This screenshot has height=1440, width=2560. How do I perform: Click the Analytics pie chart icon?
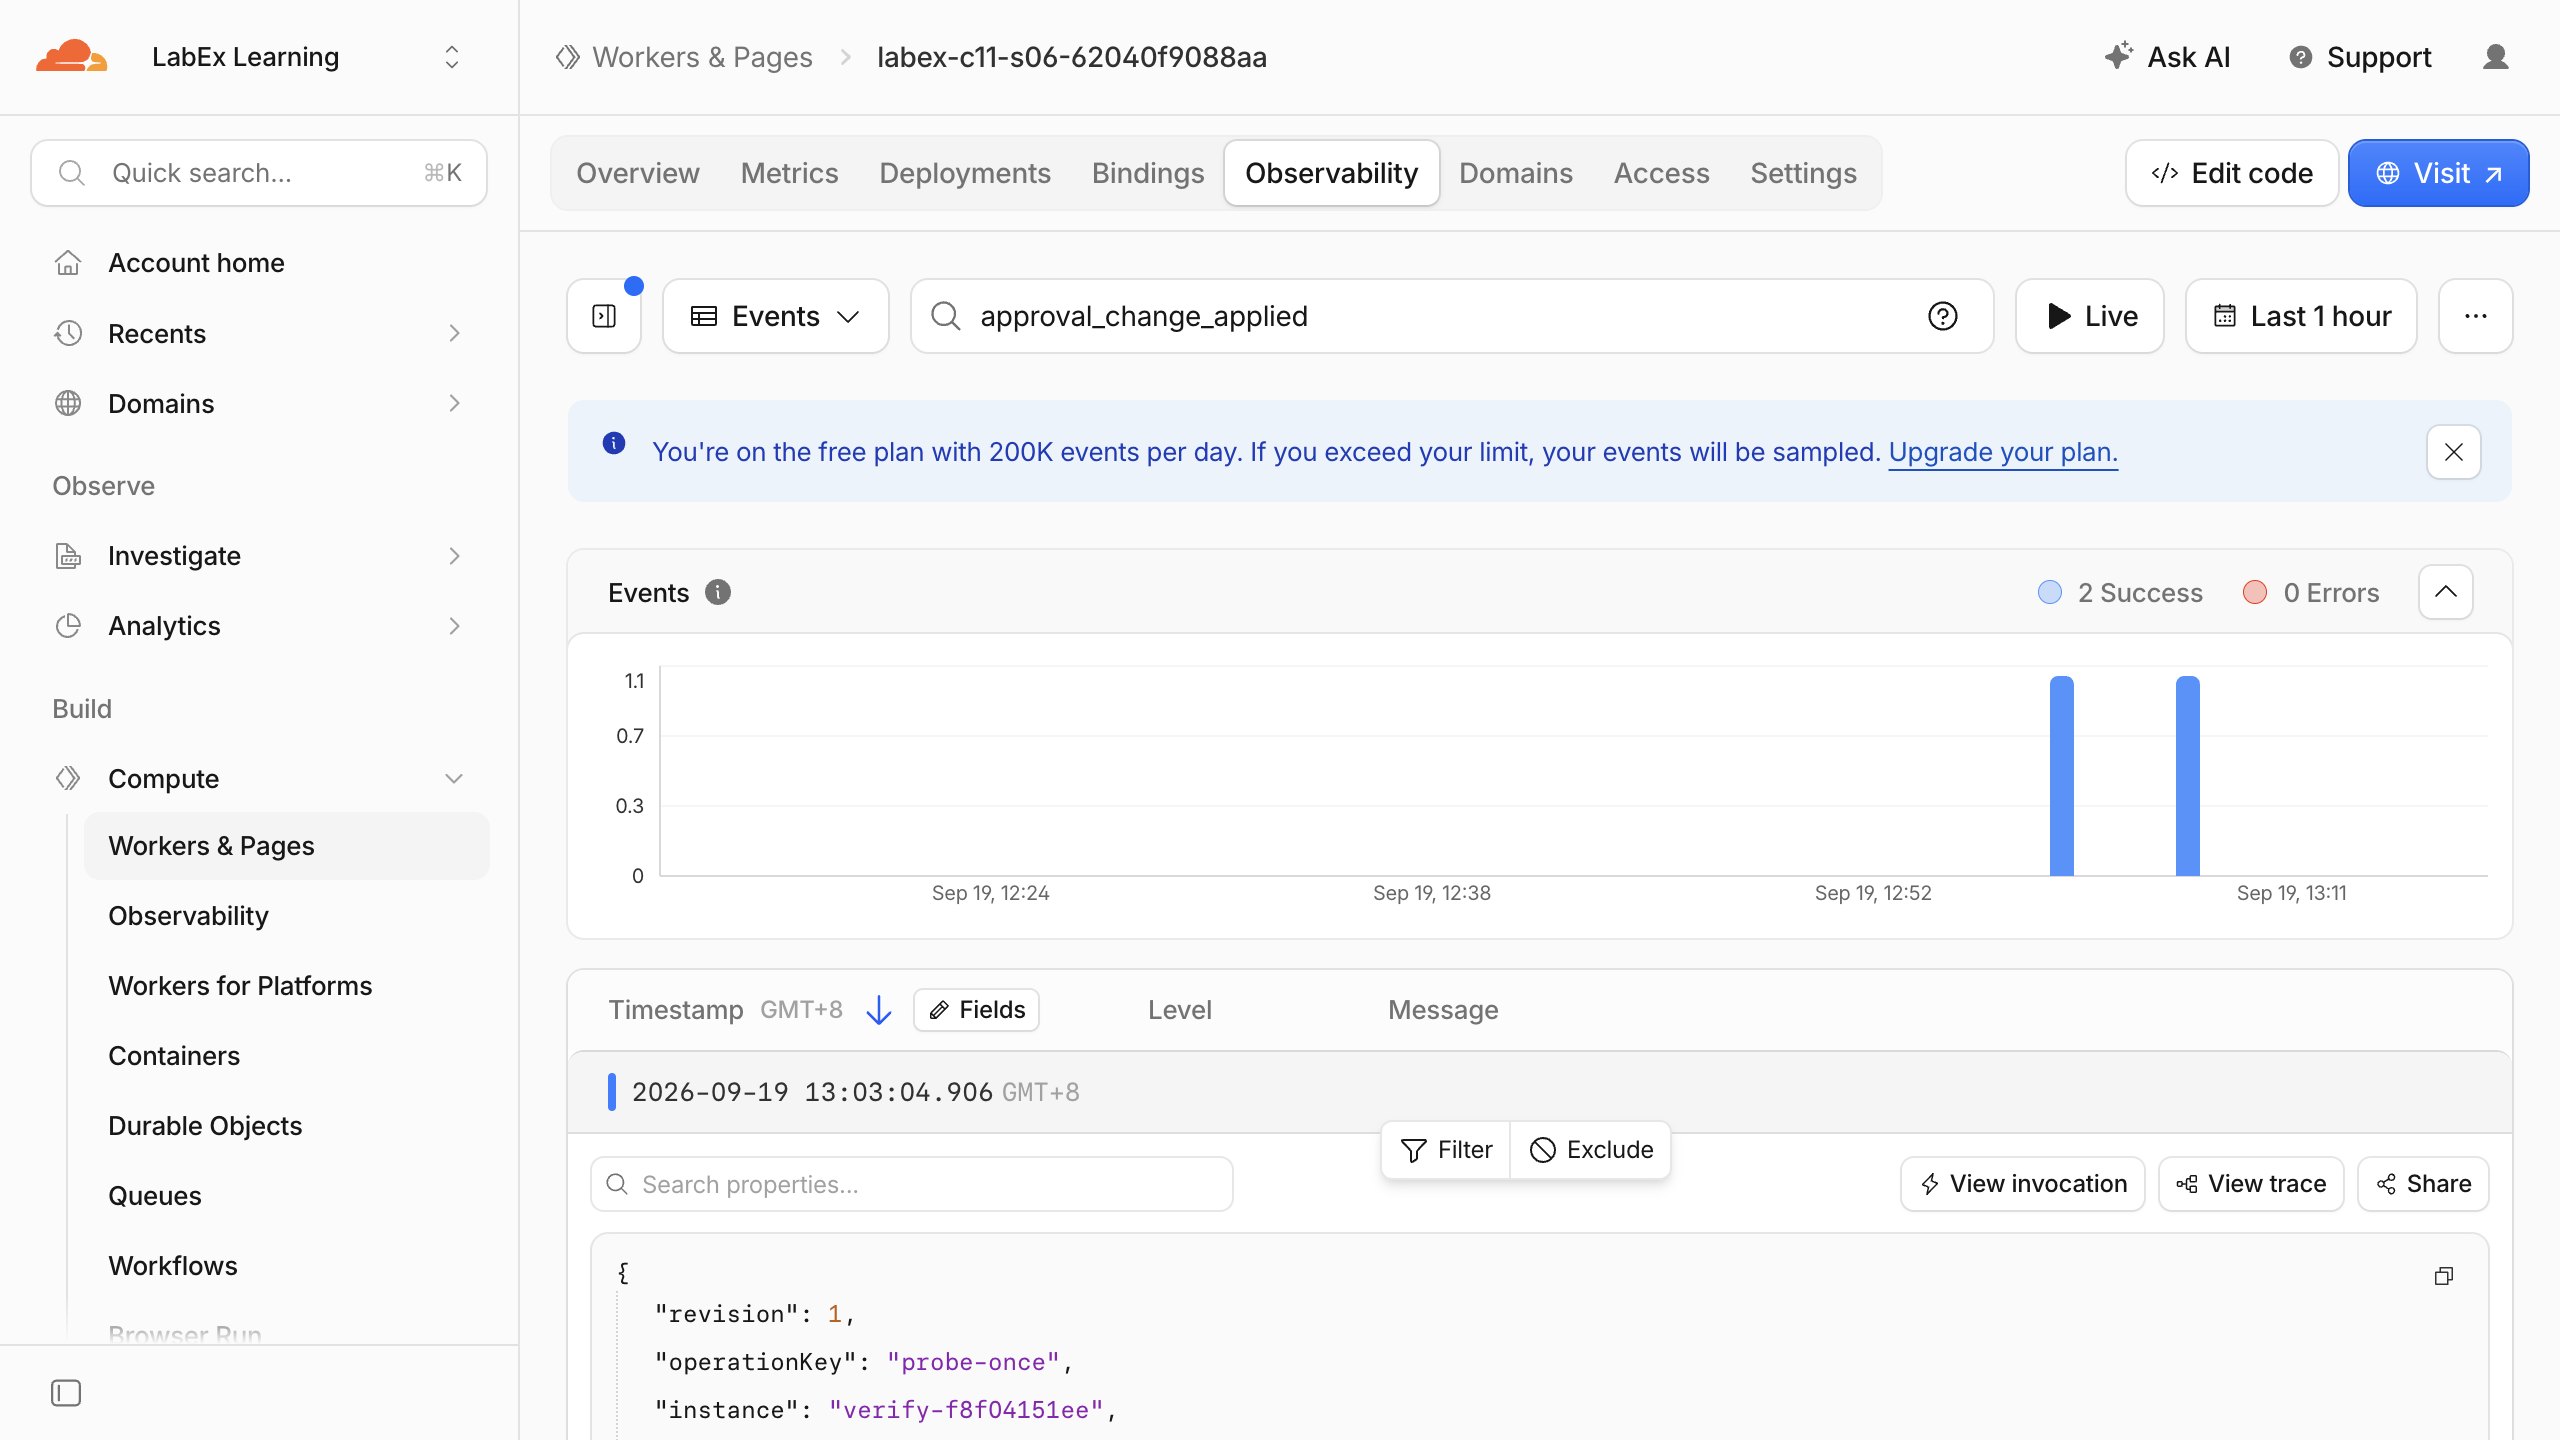68,626
